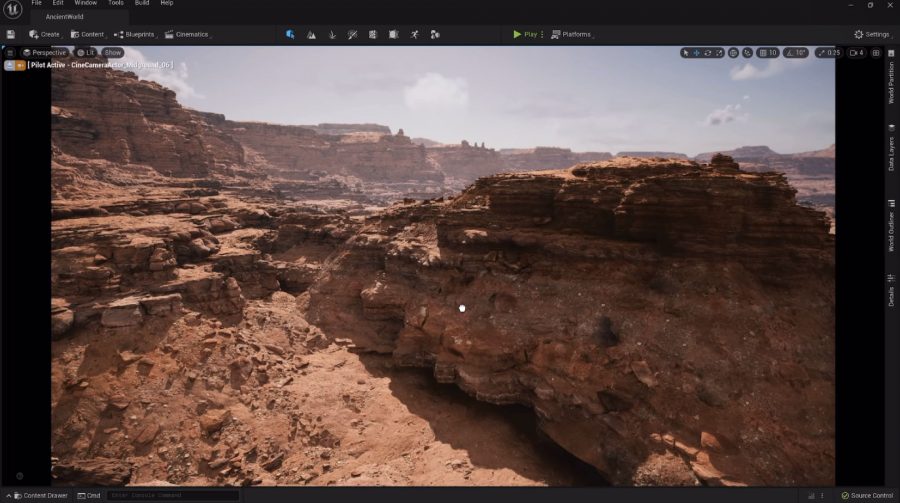This screenshot has width=900, height=503.
Task: Click the status bar stats icon
Action: (811, 496)
